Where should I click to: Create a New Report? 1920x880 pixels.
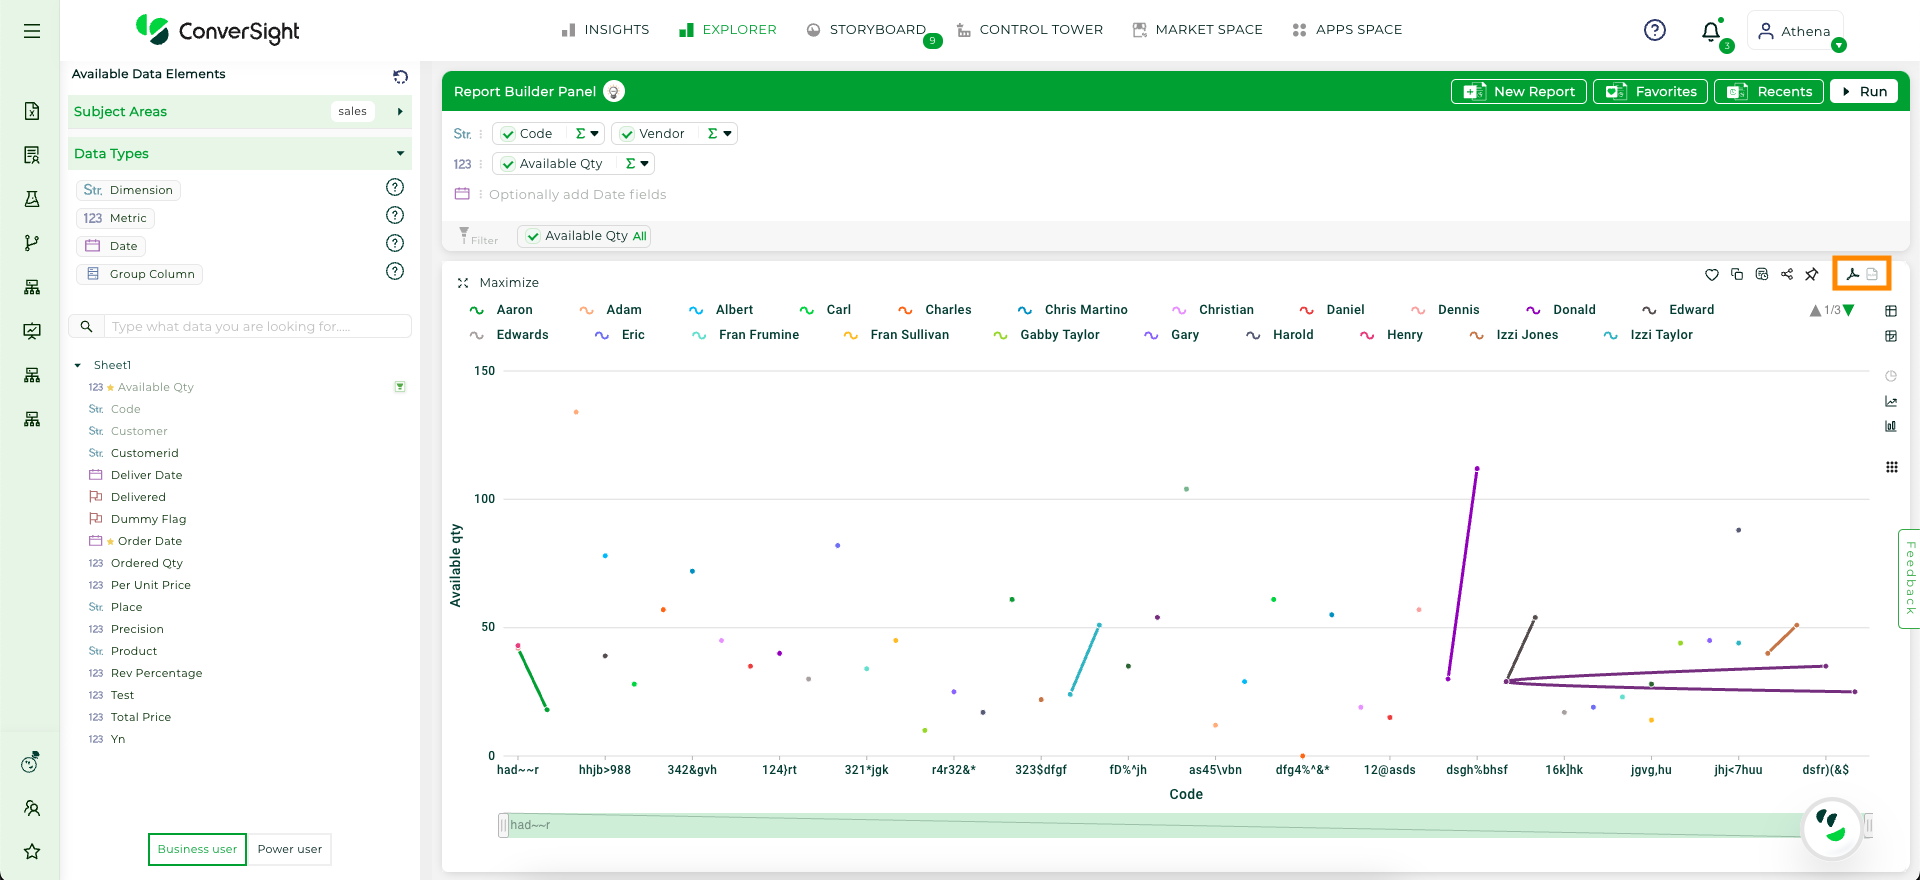point(1519,91)
